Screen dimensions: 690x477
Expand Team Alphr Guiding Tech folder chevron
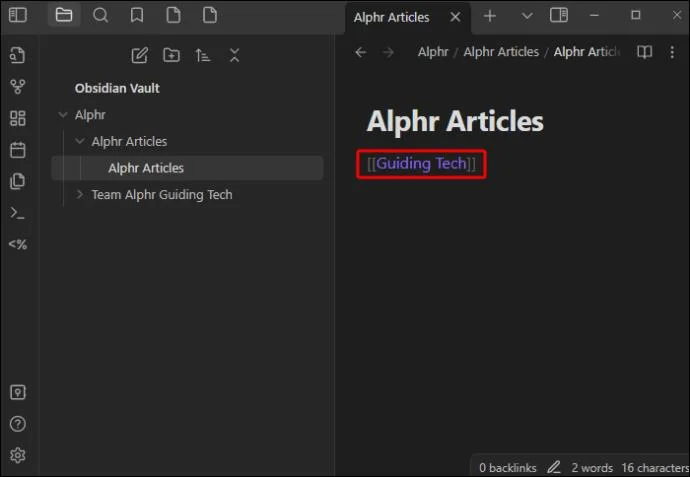click(x=80, y=194)
